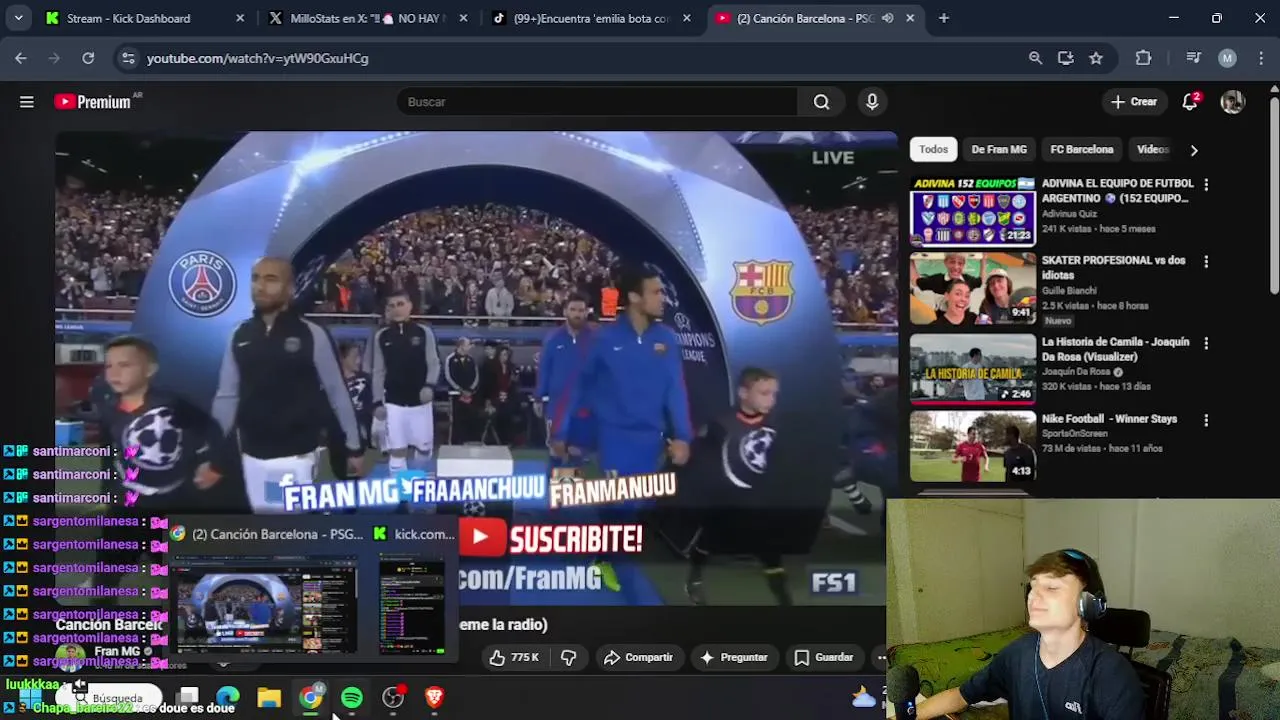Mute the Canción Barcelona tab audio icon
The height and width of the screenshot is (720, 1280).
click(x=887, y=18)
